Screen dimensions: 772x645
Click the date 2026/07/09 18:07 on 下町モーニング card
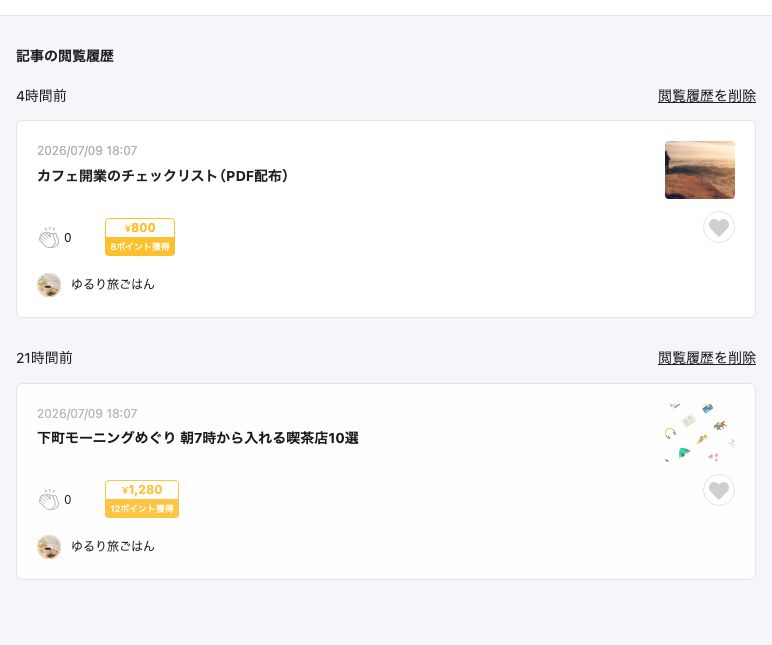(87, 414)
